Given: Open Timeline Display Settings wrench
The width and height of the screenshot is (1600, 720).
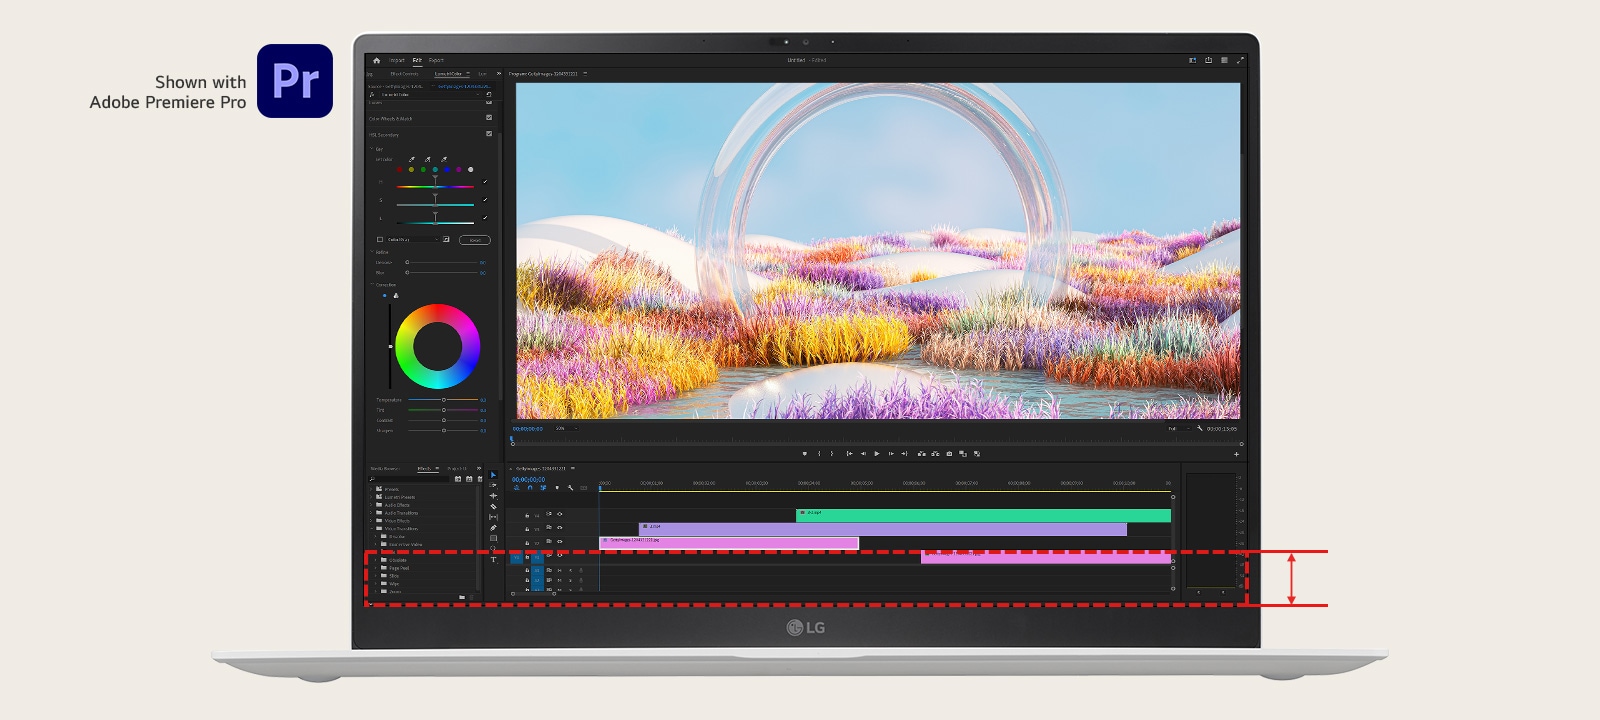Looking at the screenshot, I should pyautogui.click(x=570, y=488).
